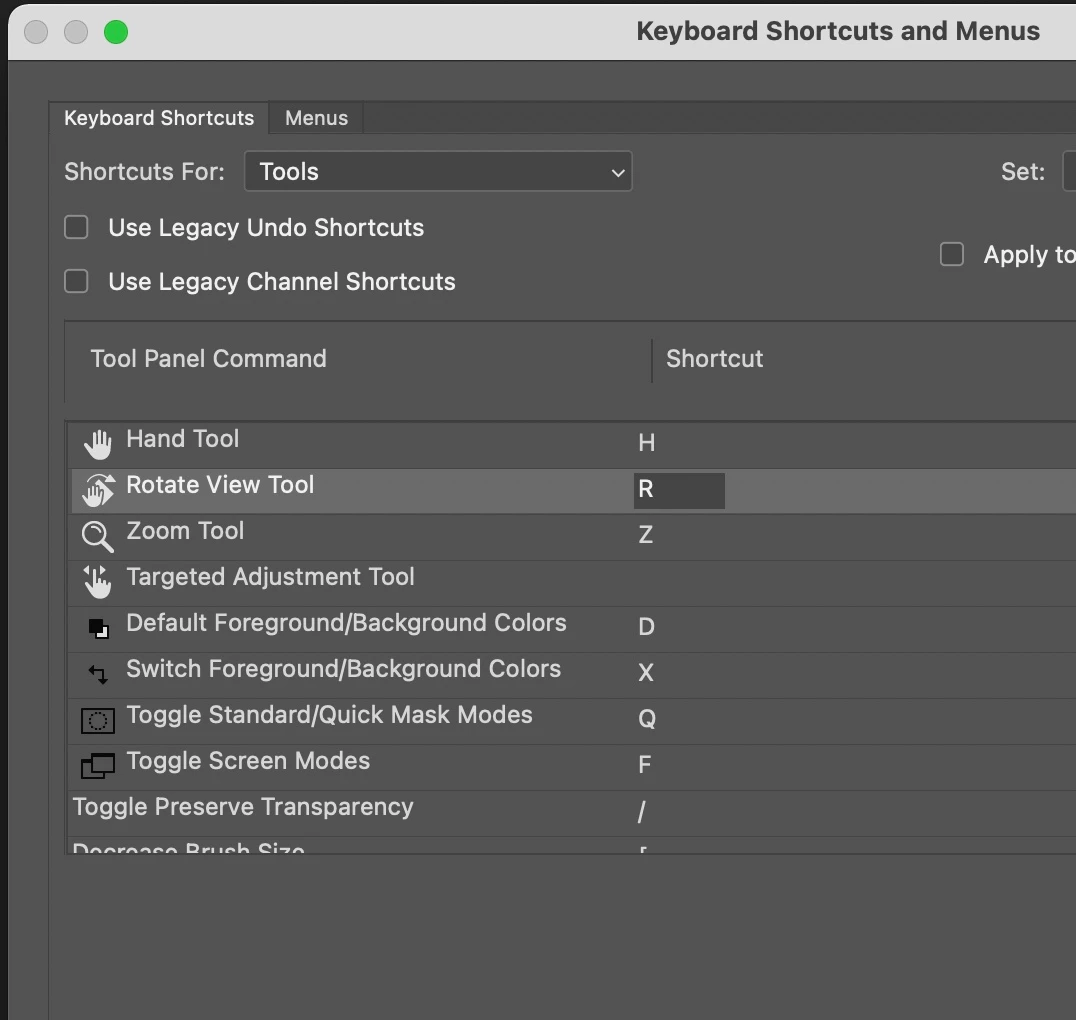Viewport: 1076px width, 1020px height.
Task: Select the Keyboard Shortcuts tab
Action: pos(159,118)
